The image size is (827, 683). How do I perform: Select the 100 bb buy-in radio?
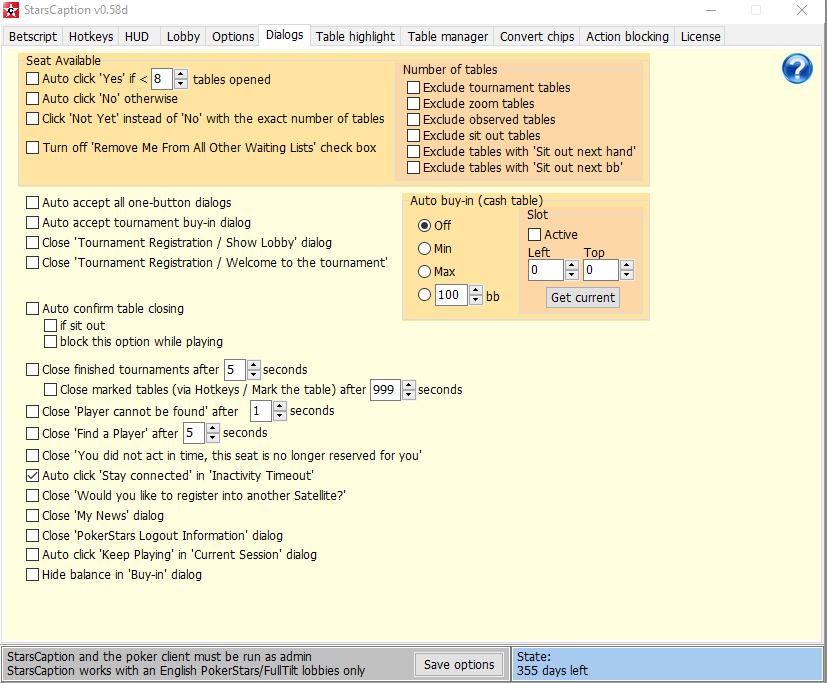coord(425,295)
